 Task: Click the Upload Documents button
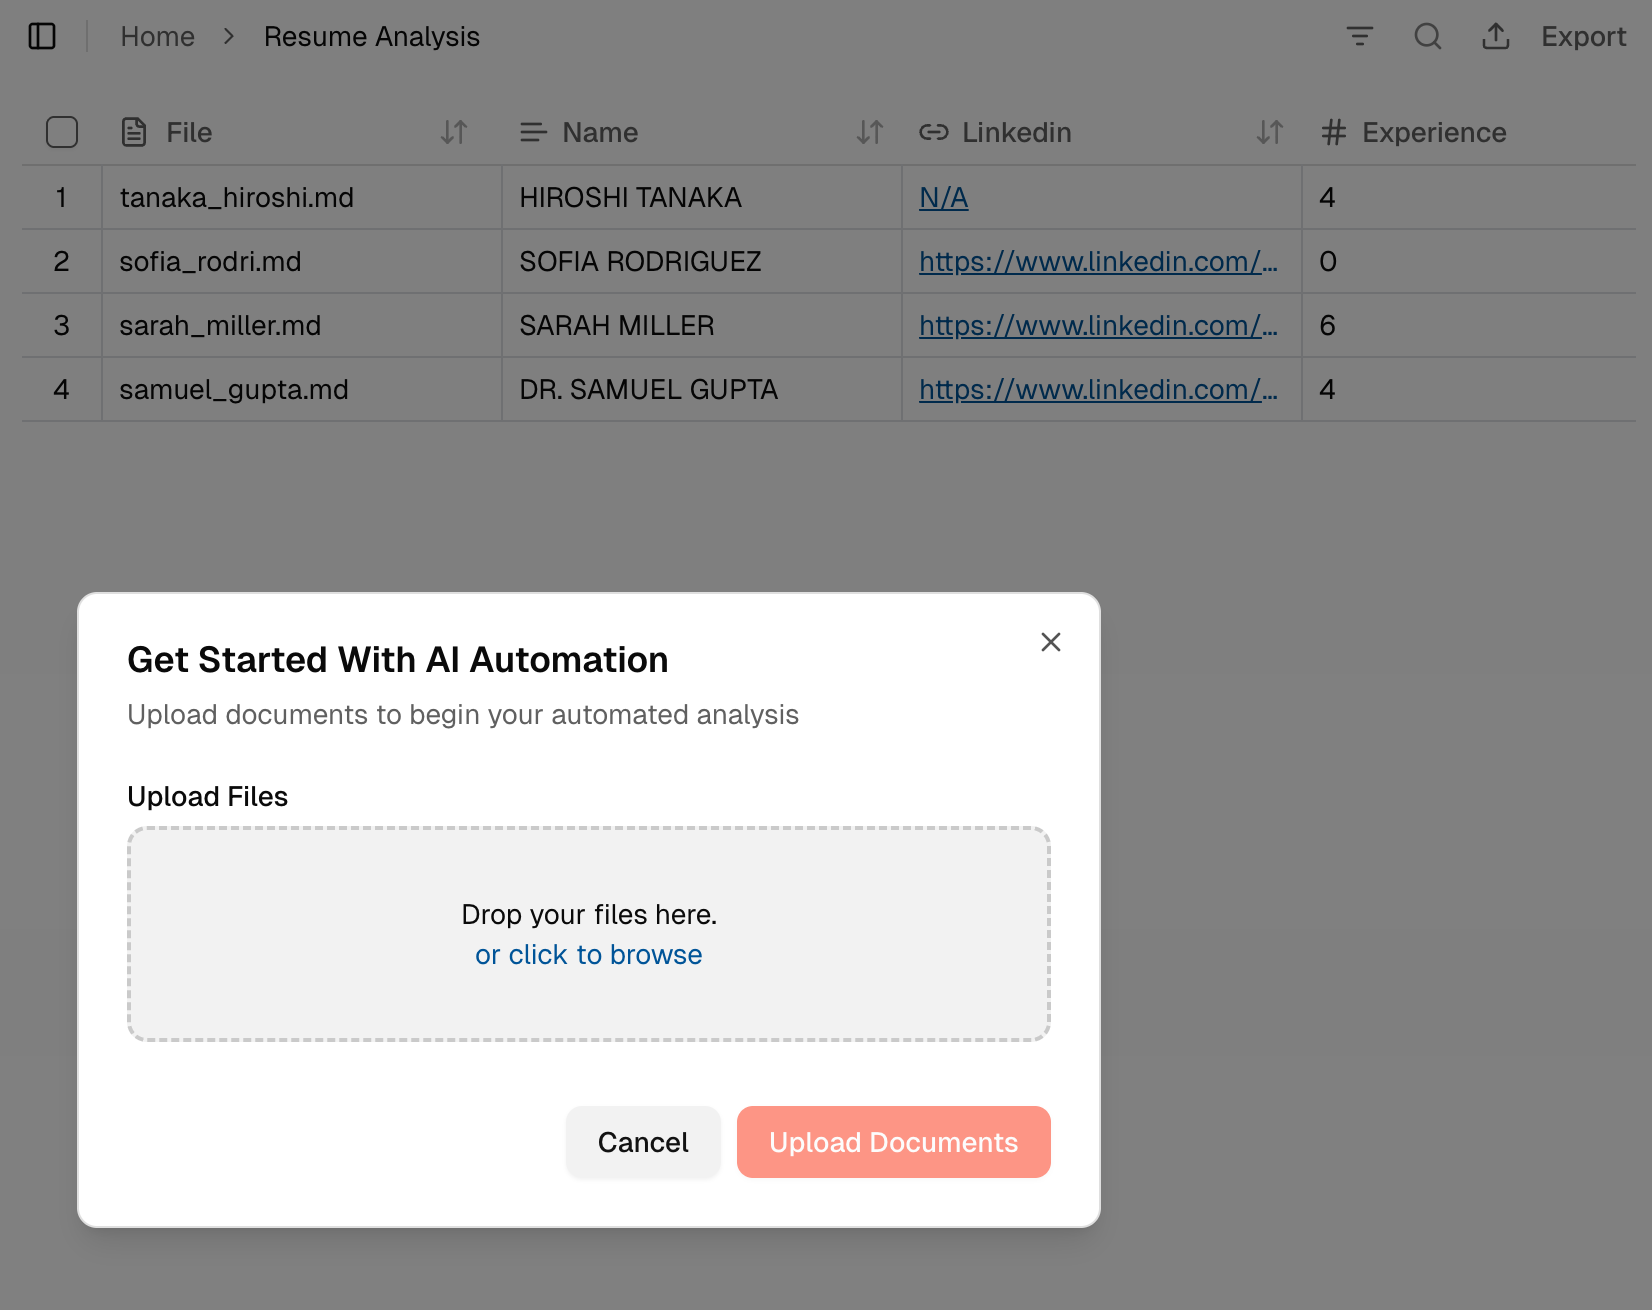(x=893, y=1142)
